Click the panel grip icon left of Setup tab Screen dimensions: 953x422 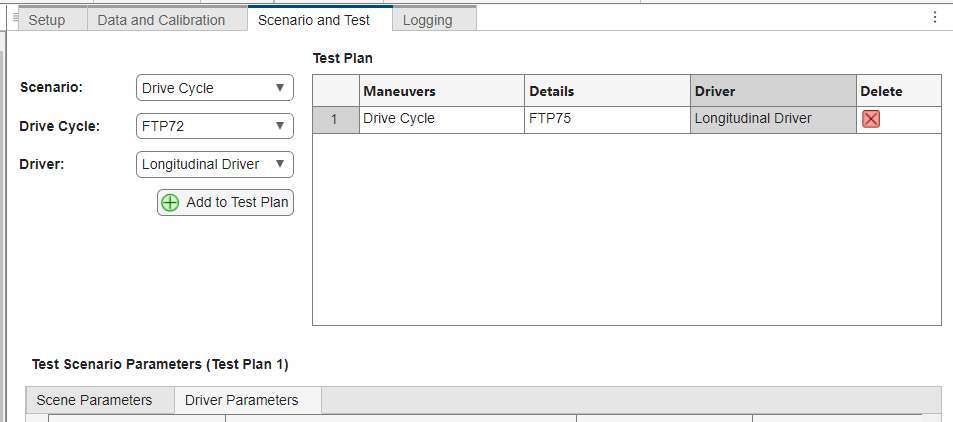tap(16, 17)
